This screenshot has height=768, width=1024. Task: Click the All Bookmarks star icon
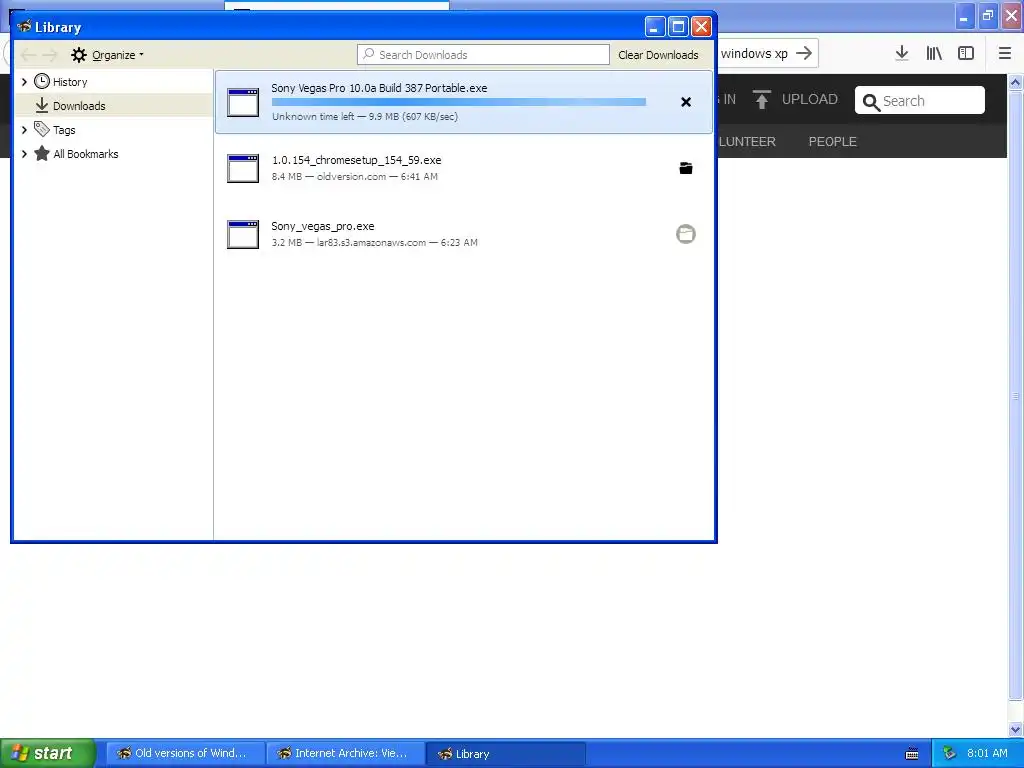(42, 153)
